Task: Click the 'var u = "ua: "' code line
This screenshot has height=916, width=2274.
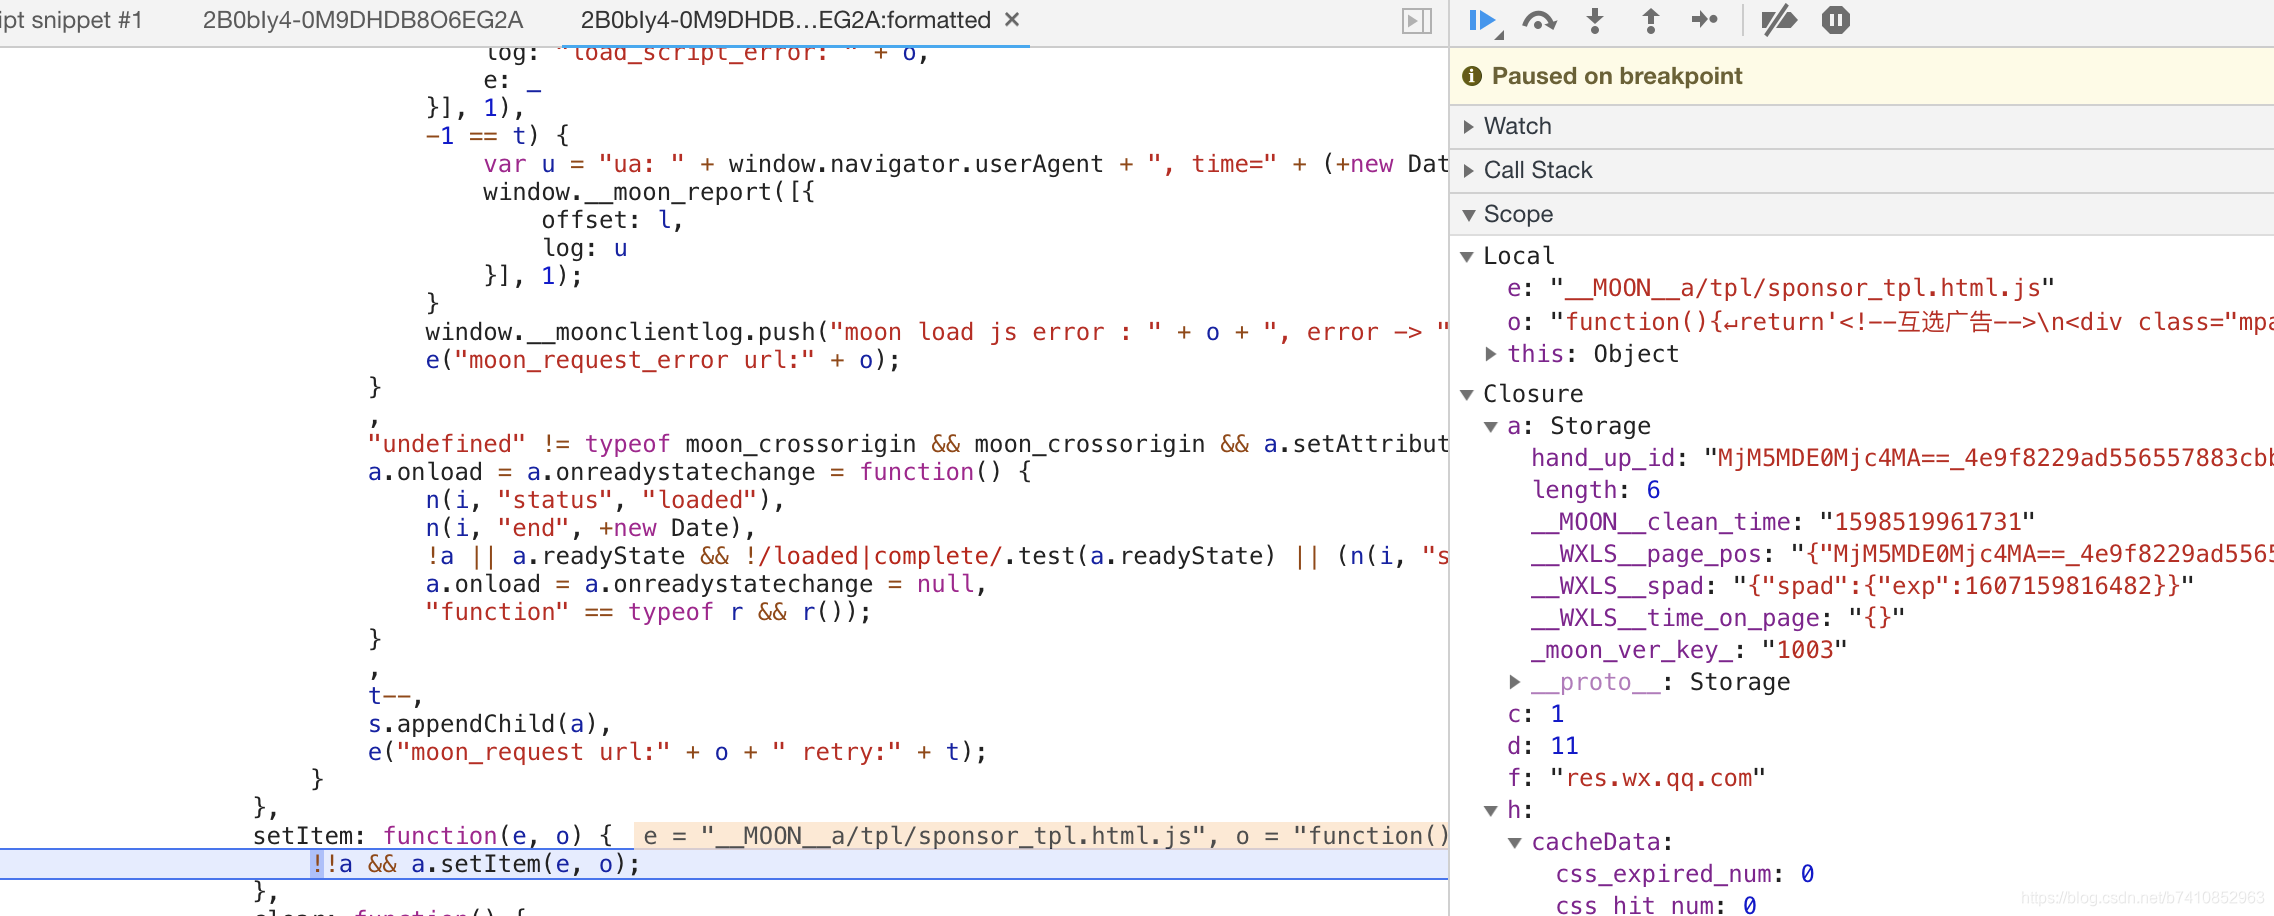Action: coord(966,164)
